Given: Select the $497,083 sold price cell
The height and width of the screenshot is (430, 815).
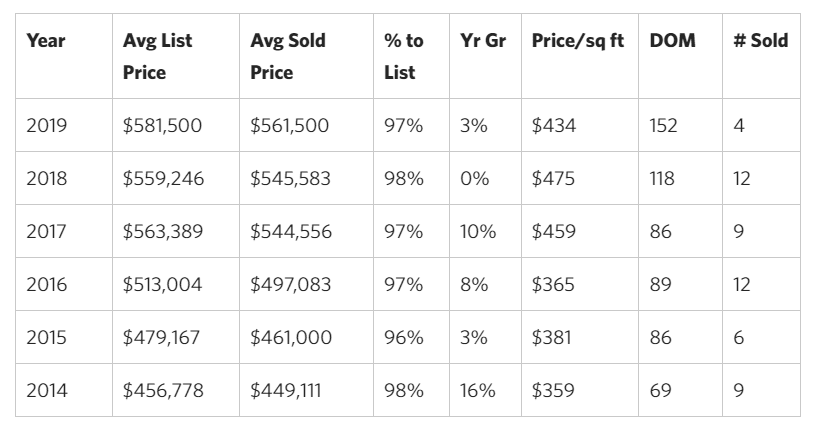Looking at the screenshot, I should coord(290,285).
